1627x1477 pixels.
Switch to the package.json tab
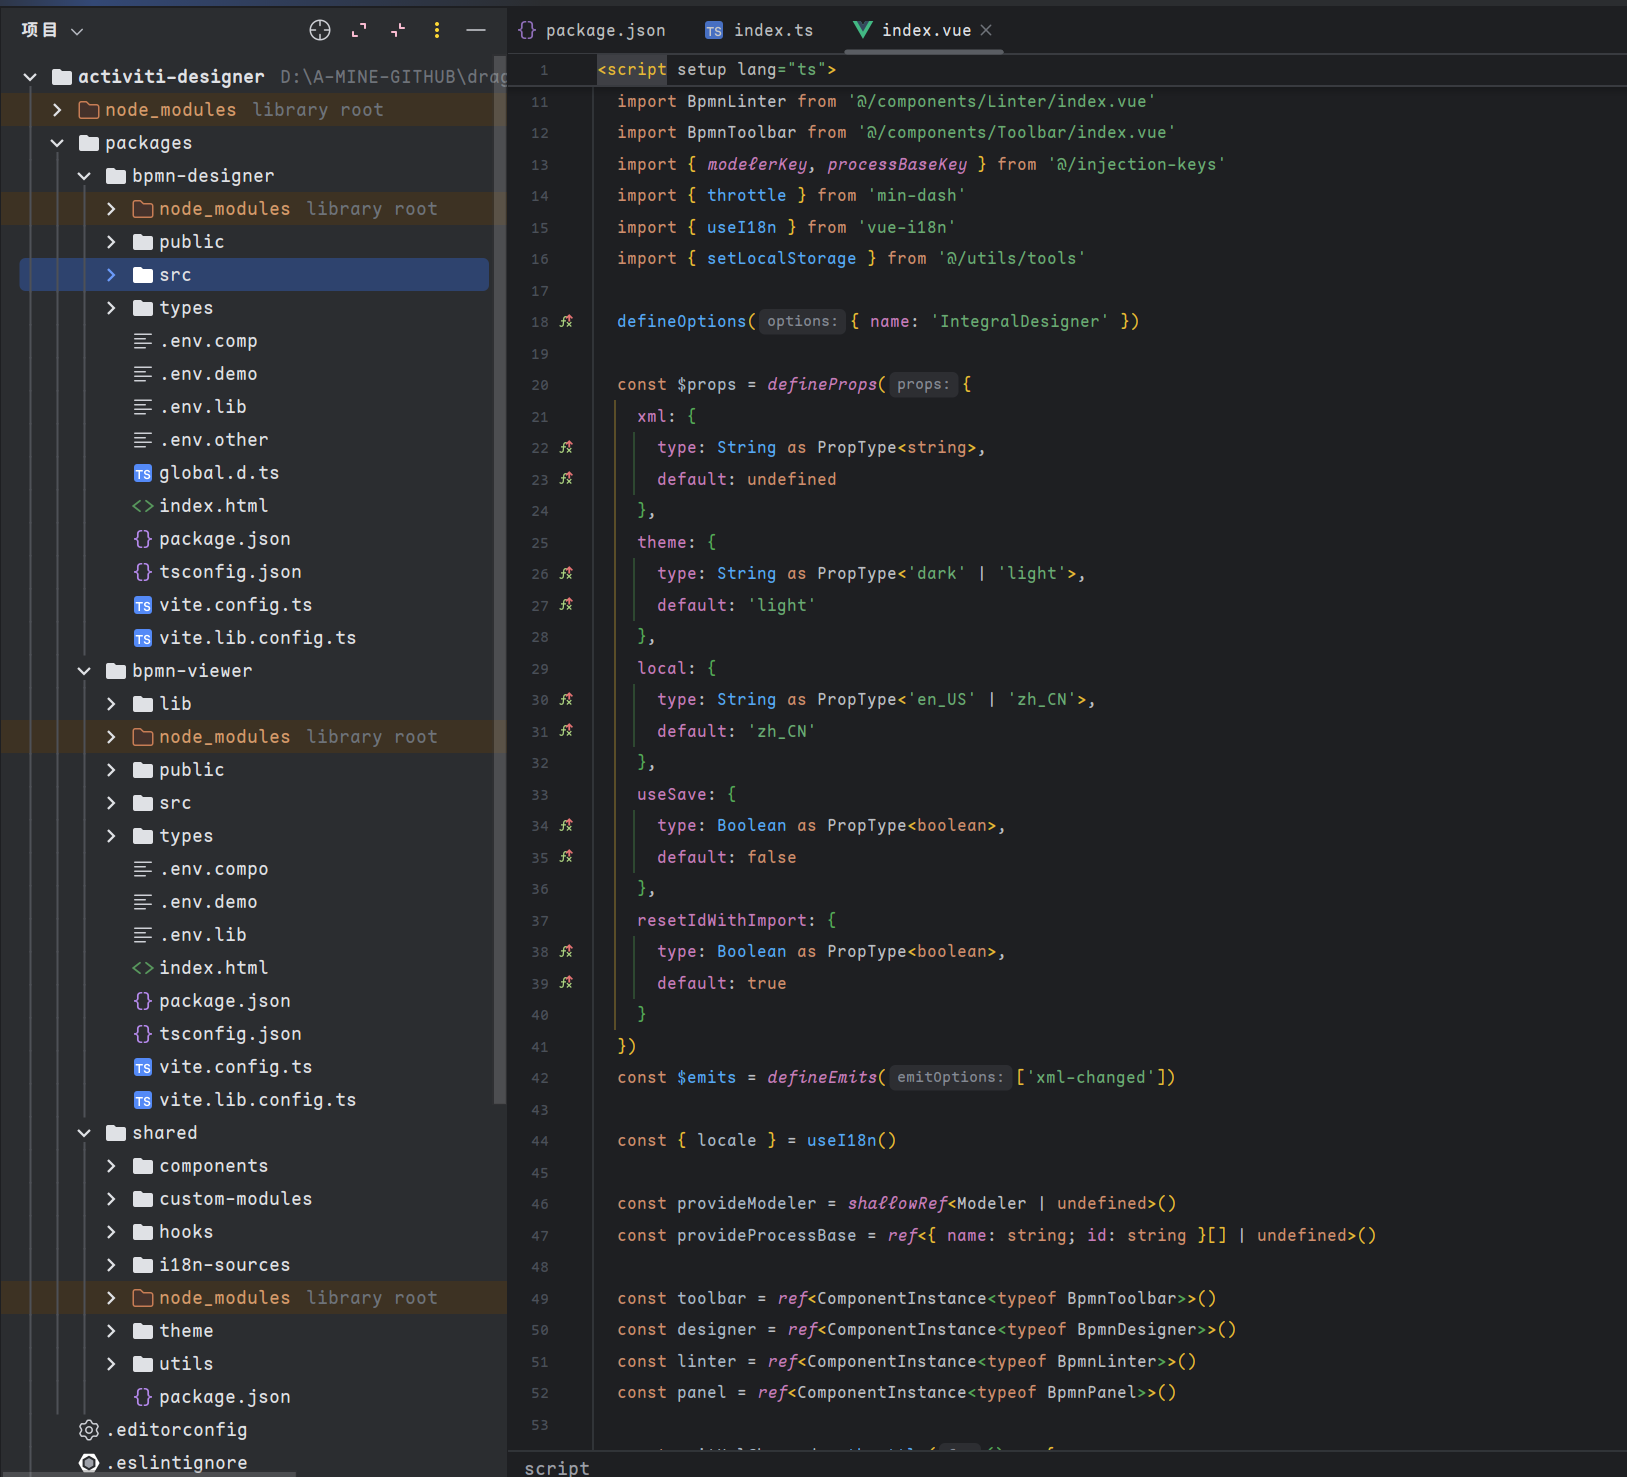click(x=592, y=30)
